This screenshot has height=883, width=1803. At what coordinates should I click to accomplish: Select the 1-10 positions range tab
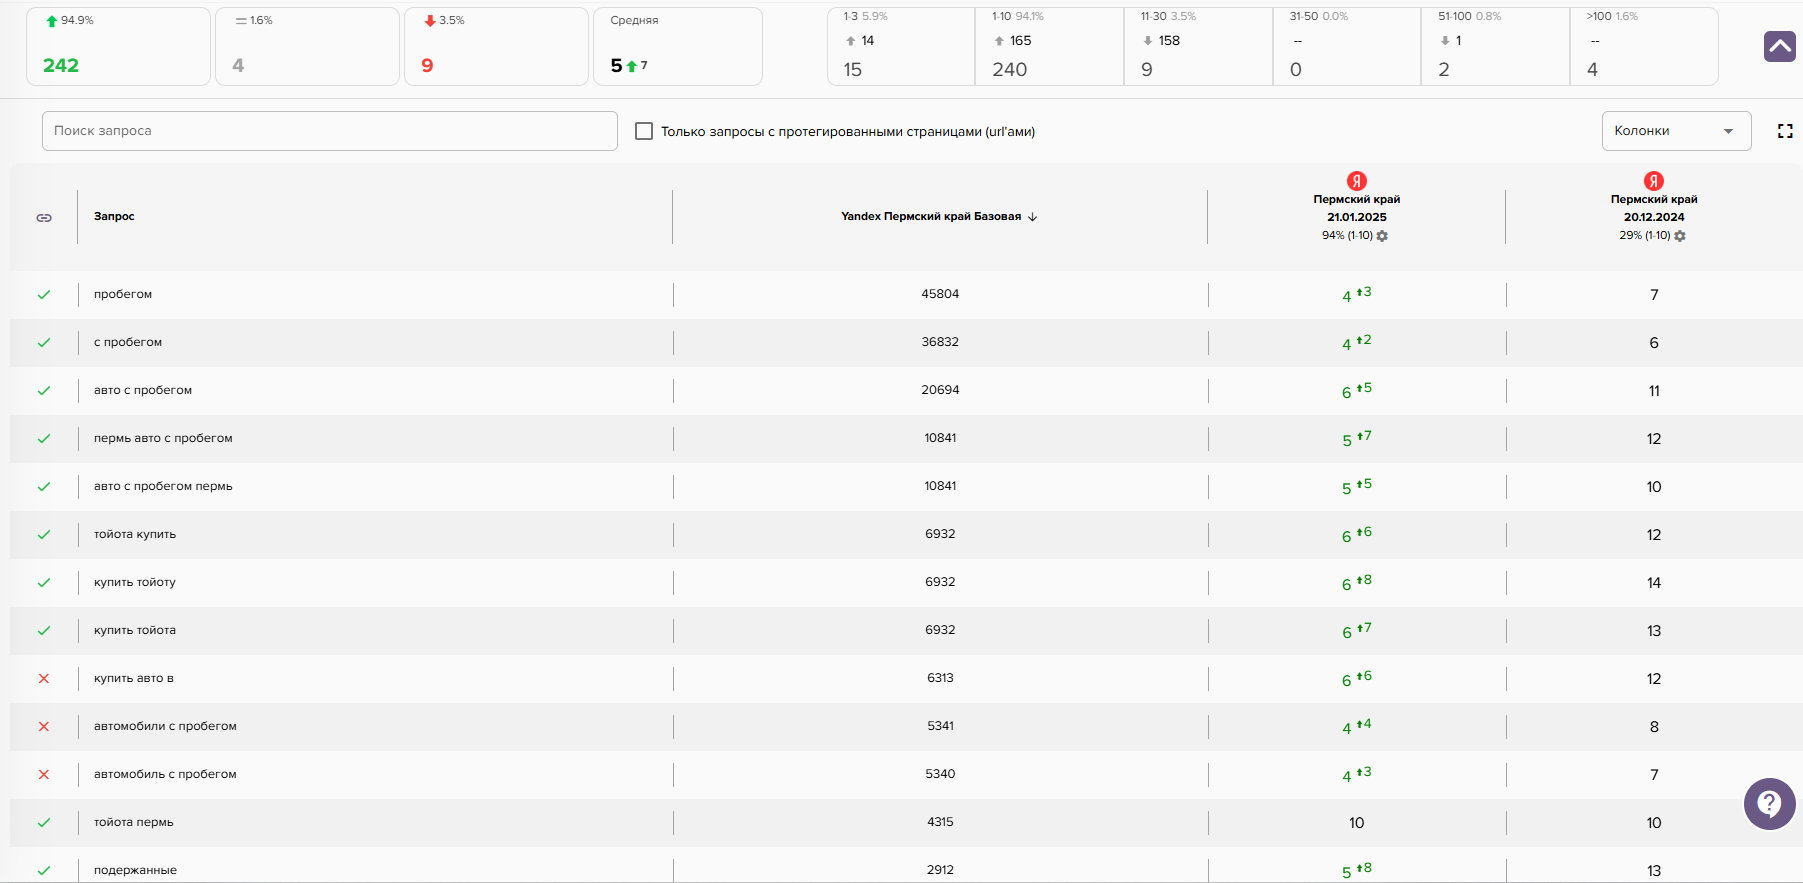pos(1048,46)
